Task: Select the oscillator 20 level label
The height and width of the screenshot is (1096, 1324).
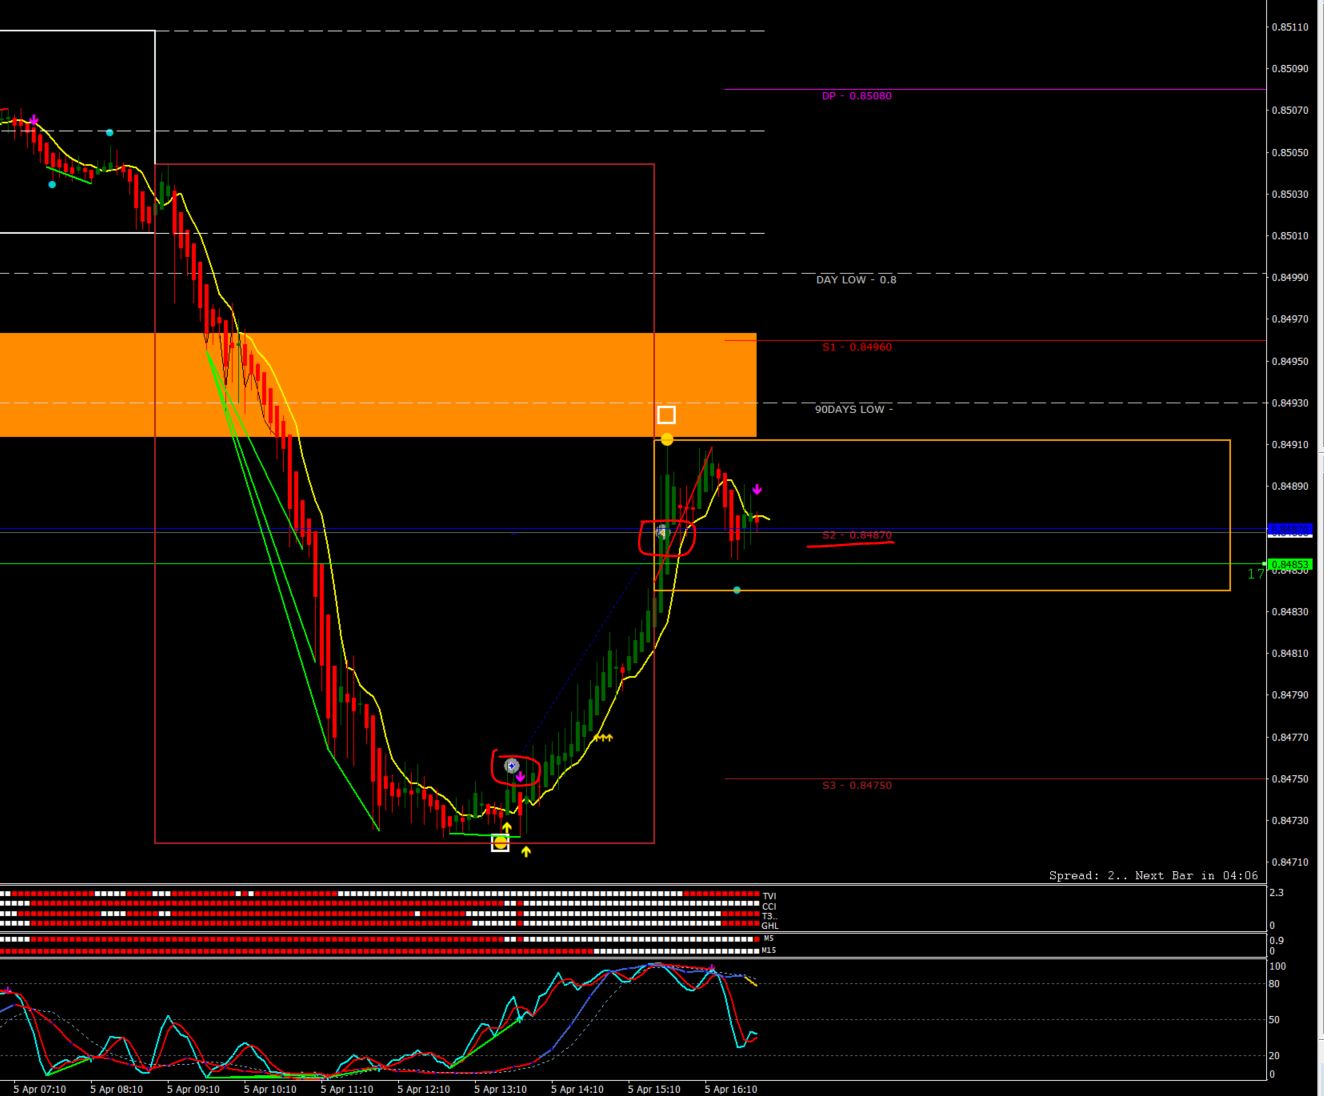Action: click(x=1275, y=1055)
